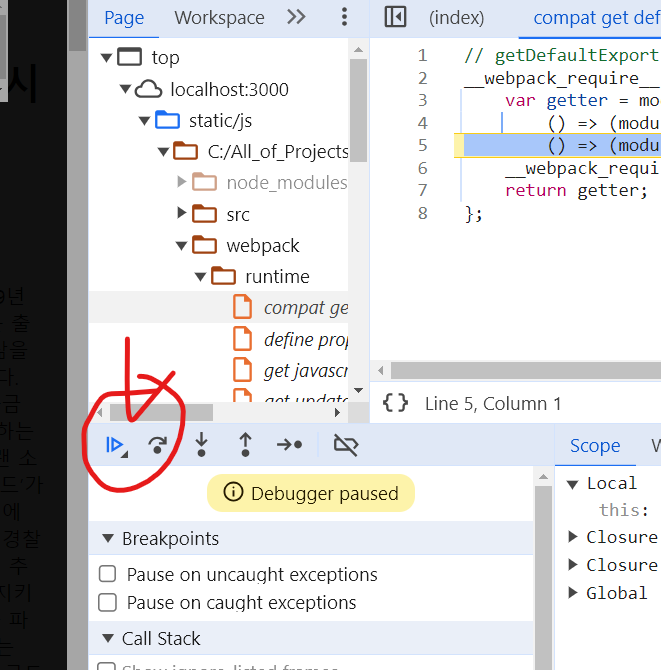Collapse the static/js folder
Viewport: 661px width, 670px height.
pos(144,121)
